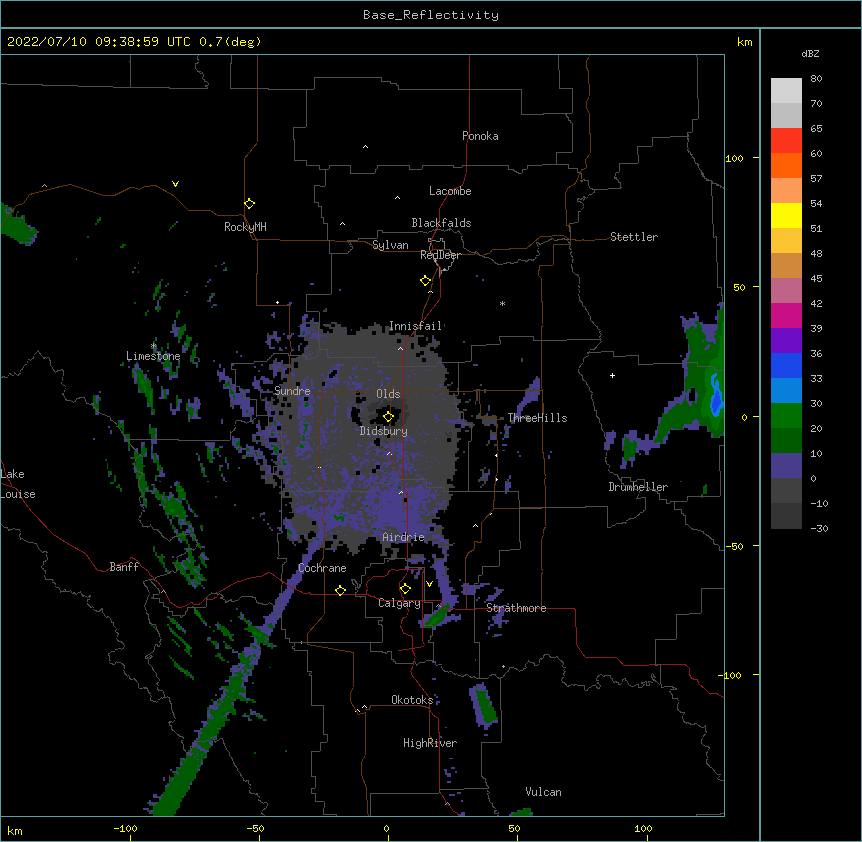Click the Cochrane label
Image resolution: width=862 pixels, height=842 pixels.
pyautogui.click(x=322, y=568)
